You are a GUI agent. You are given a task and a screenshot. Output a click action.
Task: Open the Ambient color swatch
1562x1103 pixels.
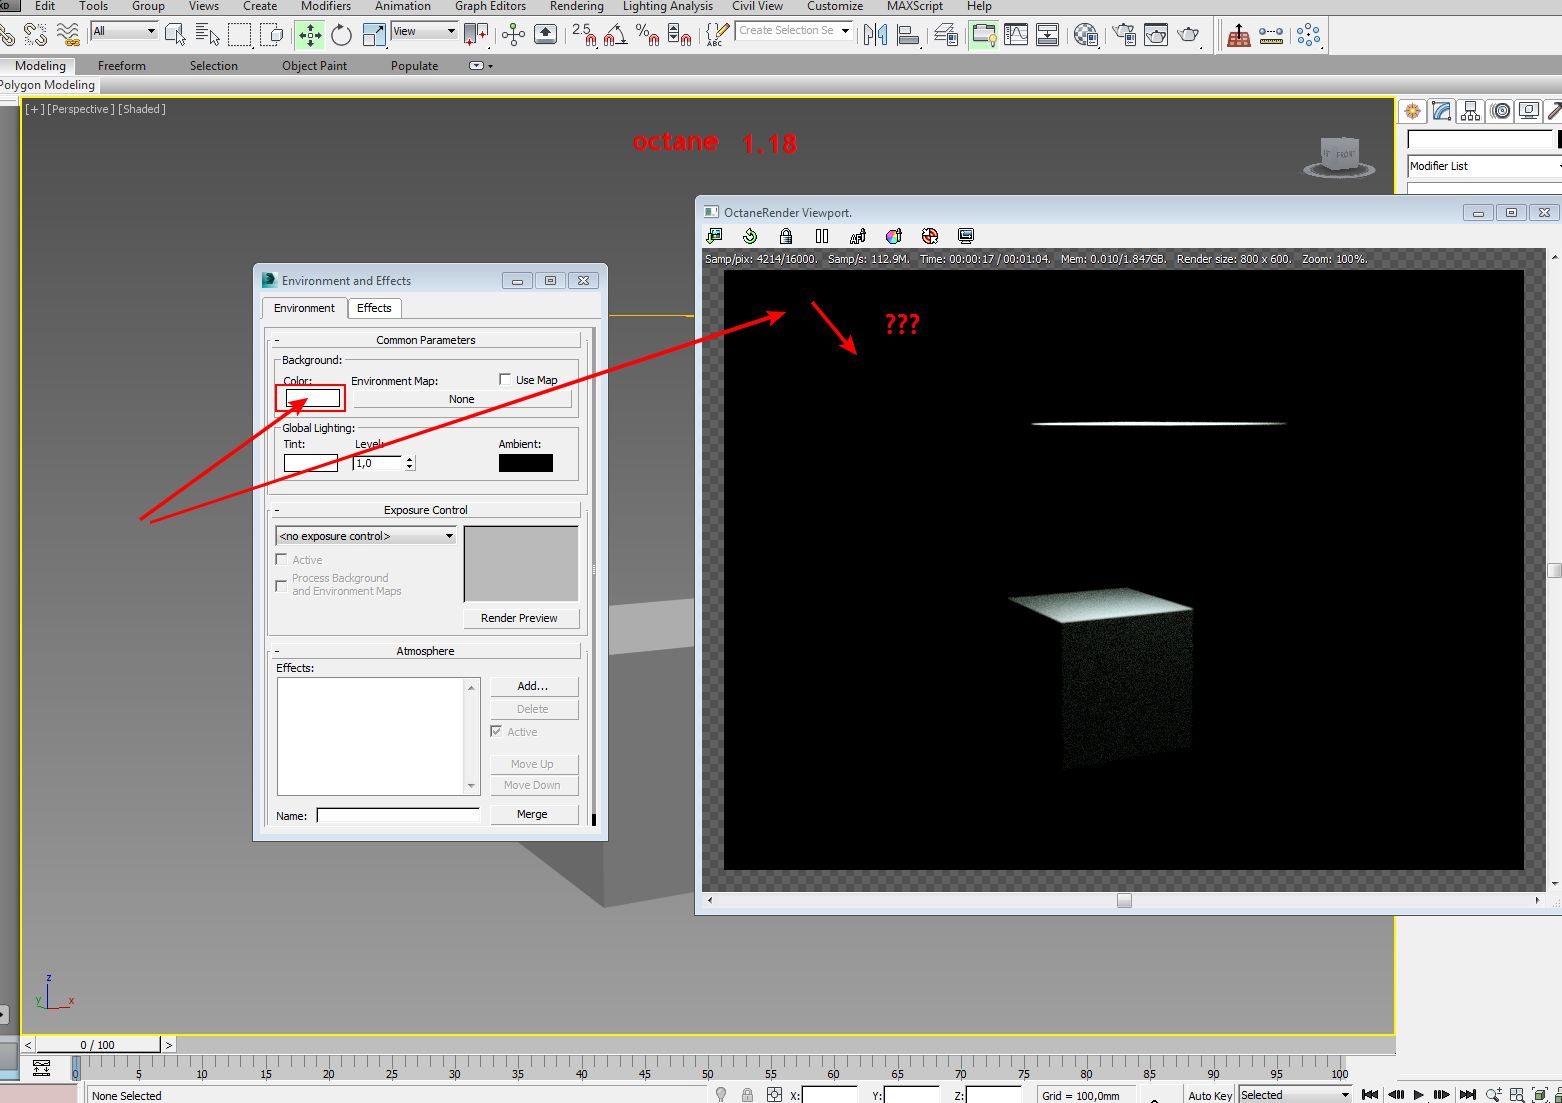(x=526, y=463)
